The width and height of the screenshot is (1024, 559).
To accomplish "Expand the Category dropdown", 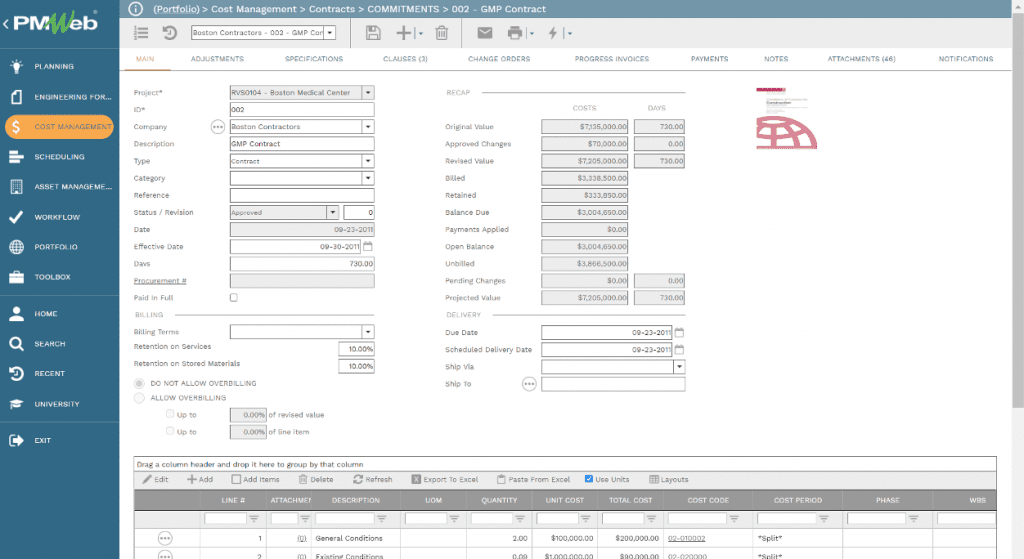I will coord(368,178).
